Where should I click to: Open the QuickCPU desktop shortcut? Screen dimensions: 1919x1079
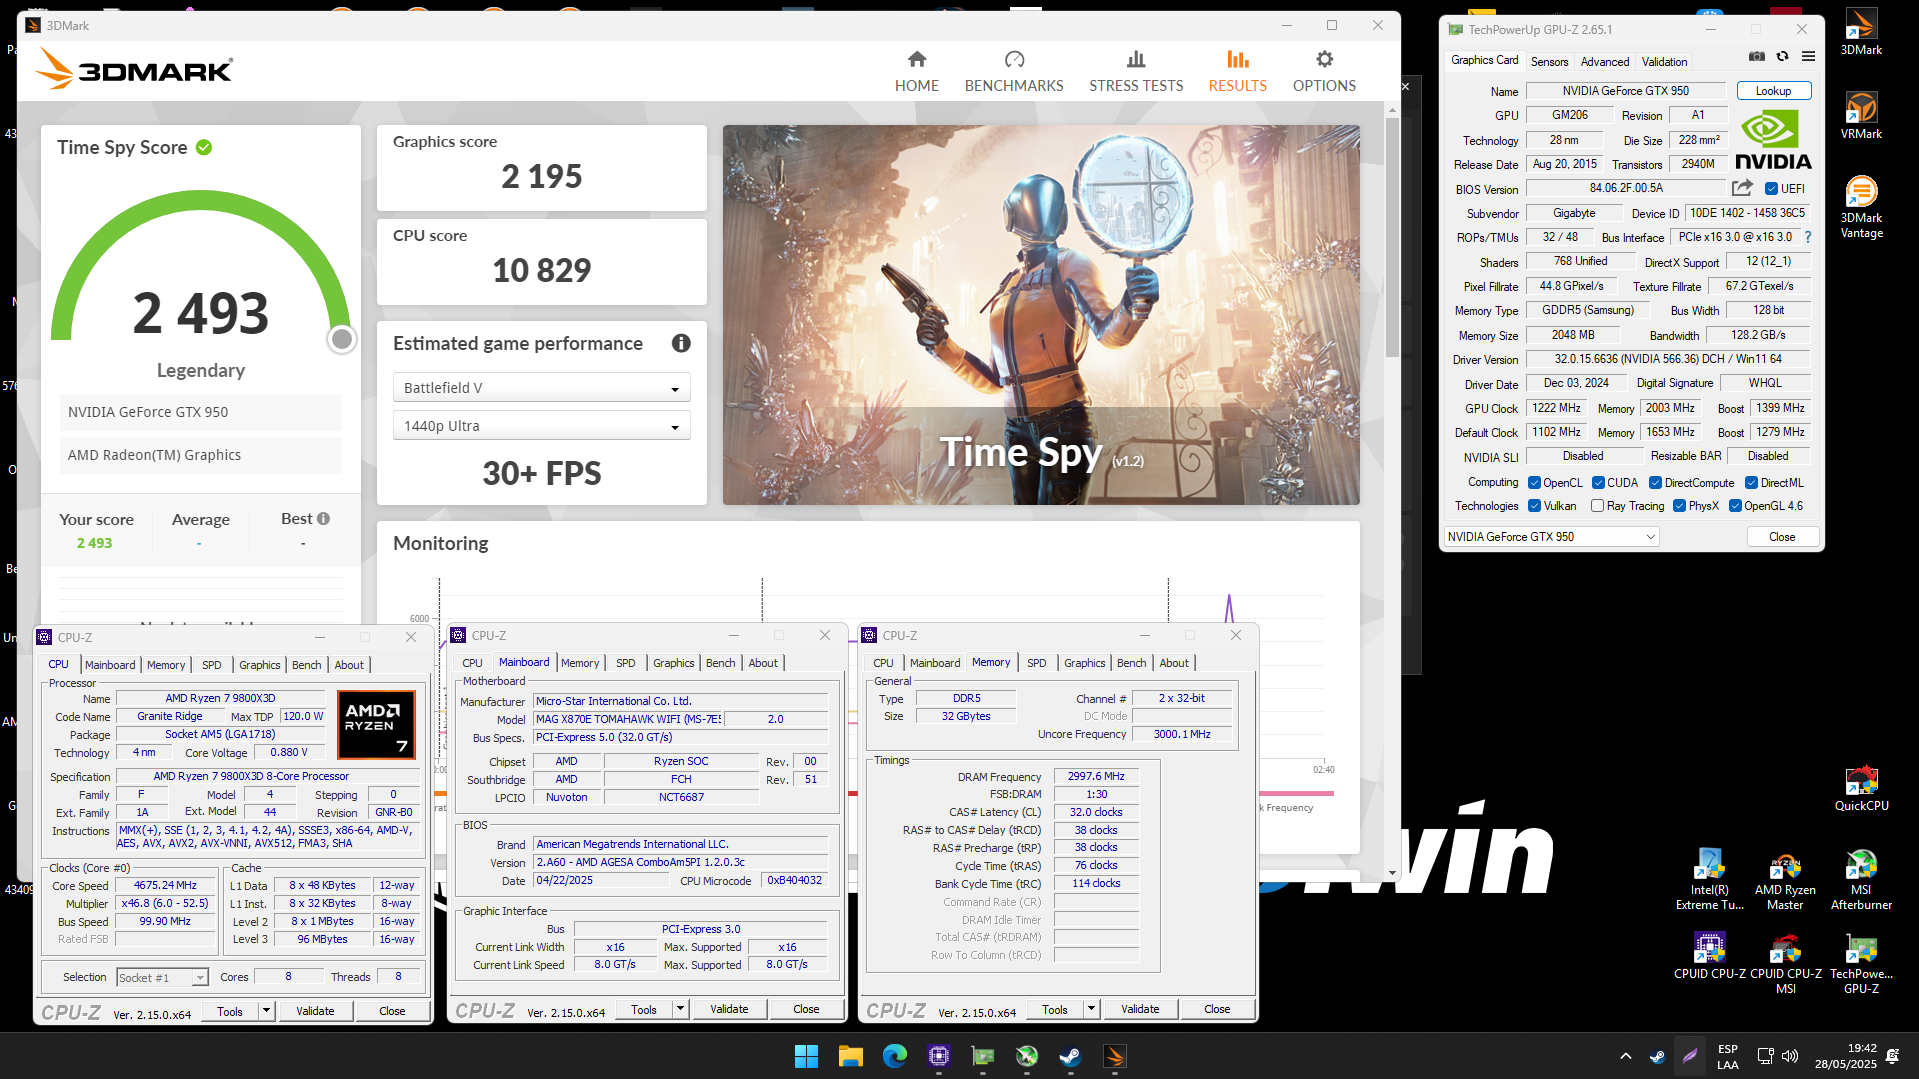tap(1861, 788)
